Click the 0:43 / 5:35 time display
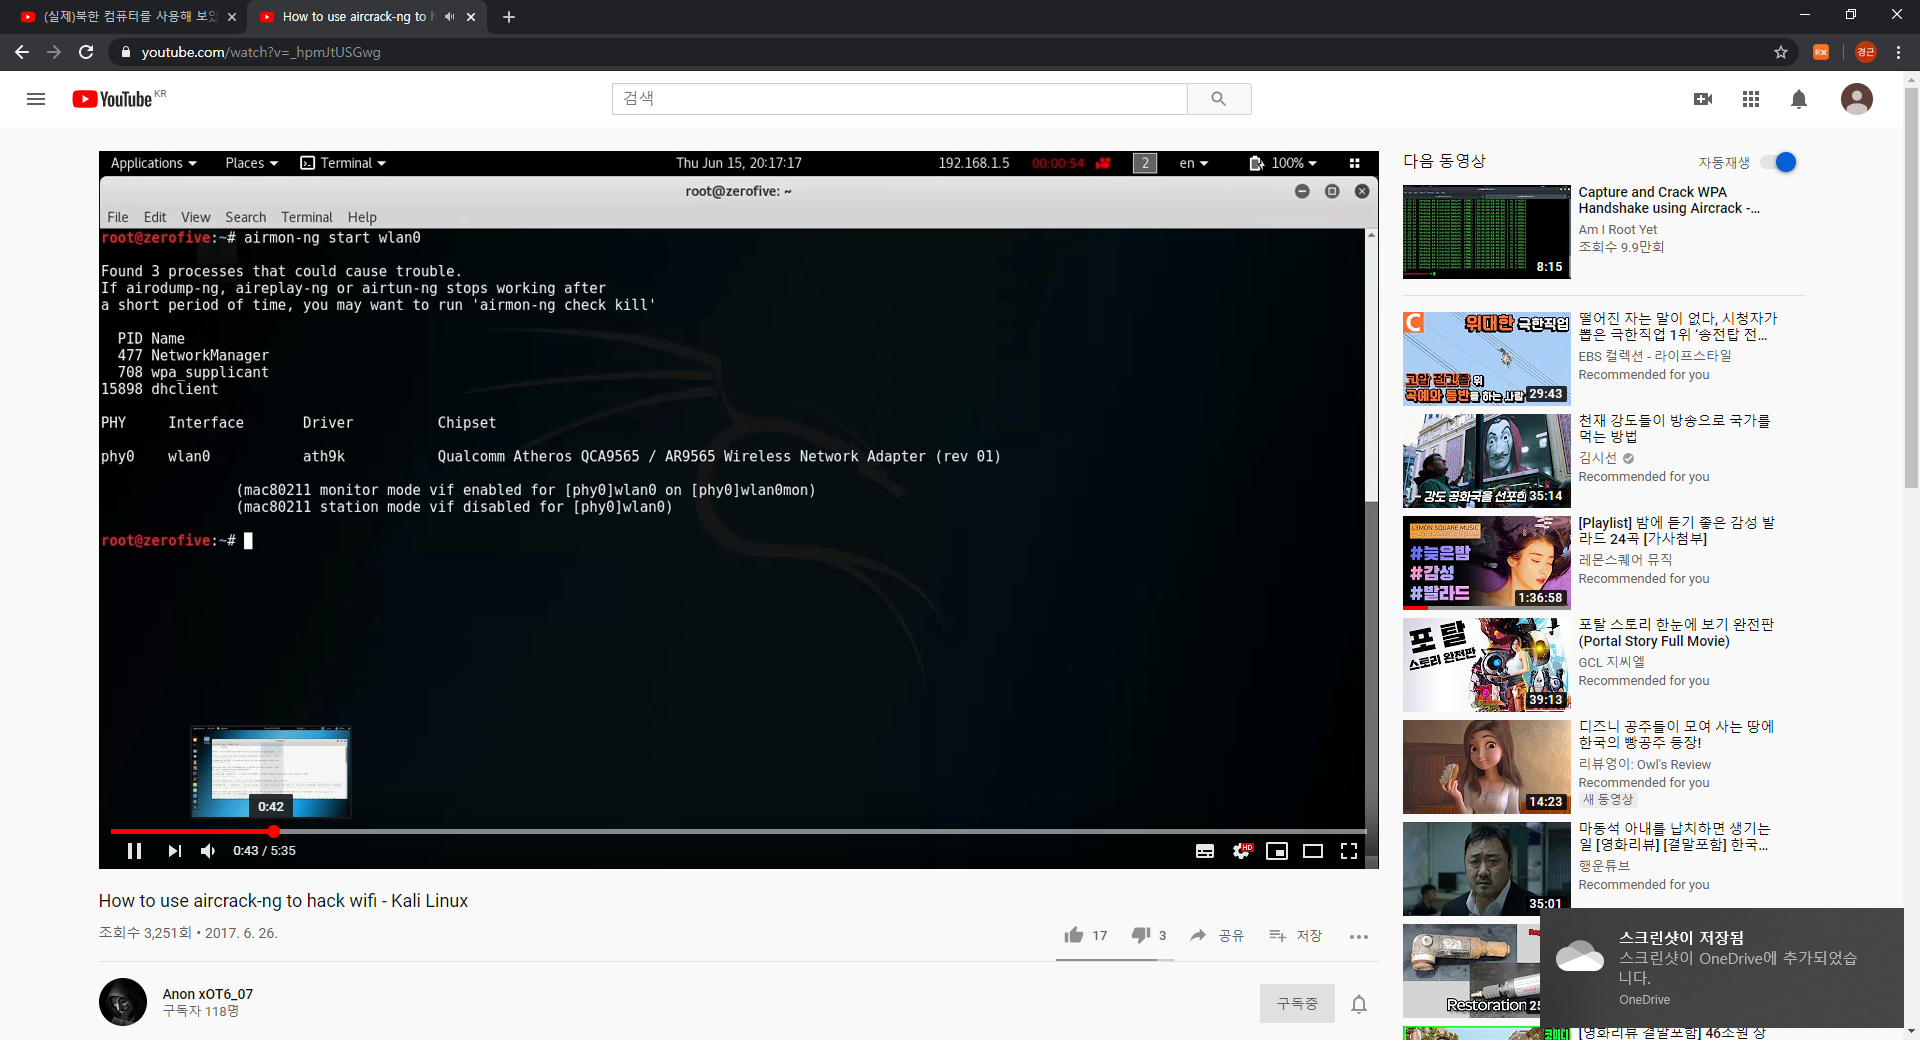1920x1040 pixels. click(264, 851)
